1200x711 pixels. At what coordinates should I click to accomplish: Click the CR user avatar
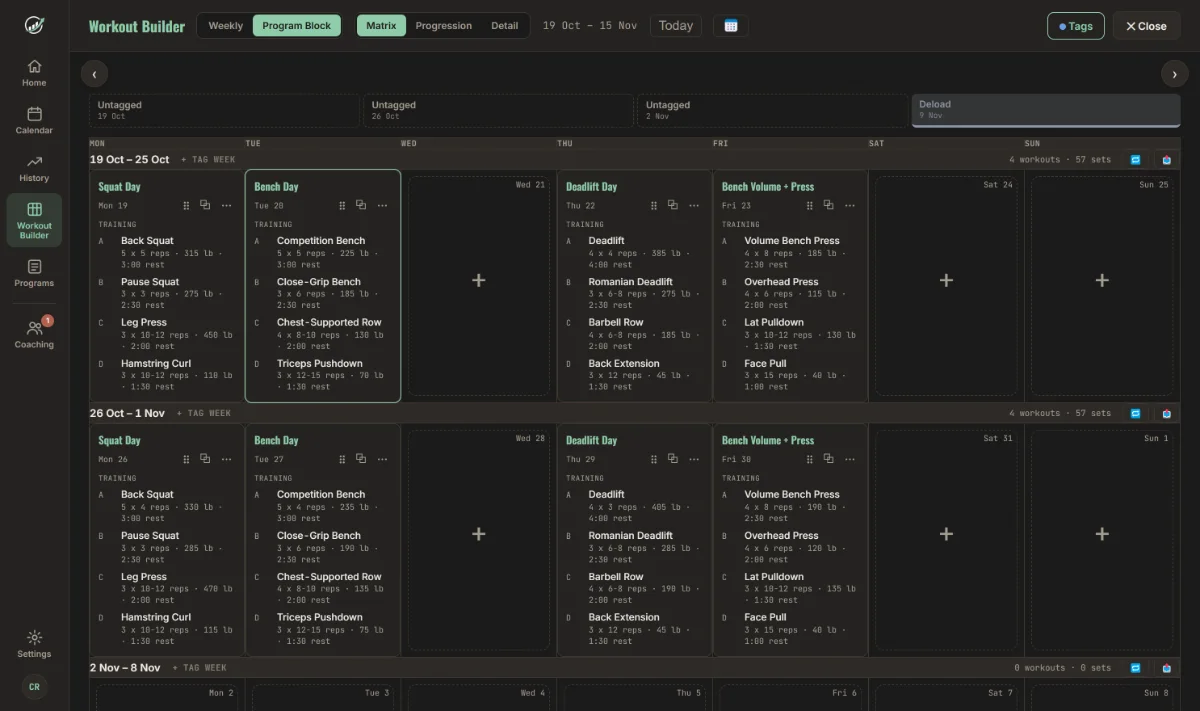pos(34,687)
